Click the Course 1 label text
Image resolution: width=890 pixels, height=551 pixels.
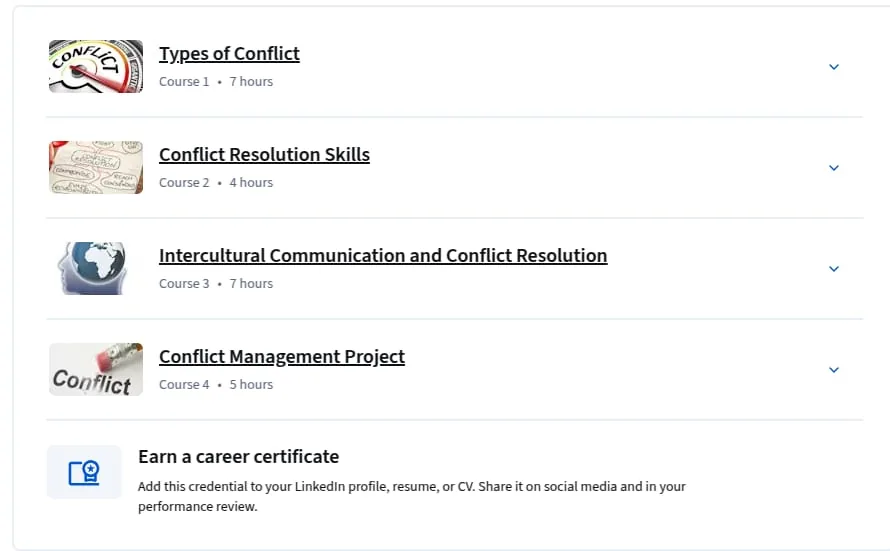coord(184,82)
